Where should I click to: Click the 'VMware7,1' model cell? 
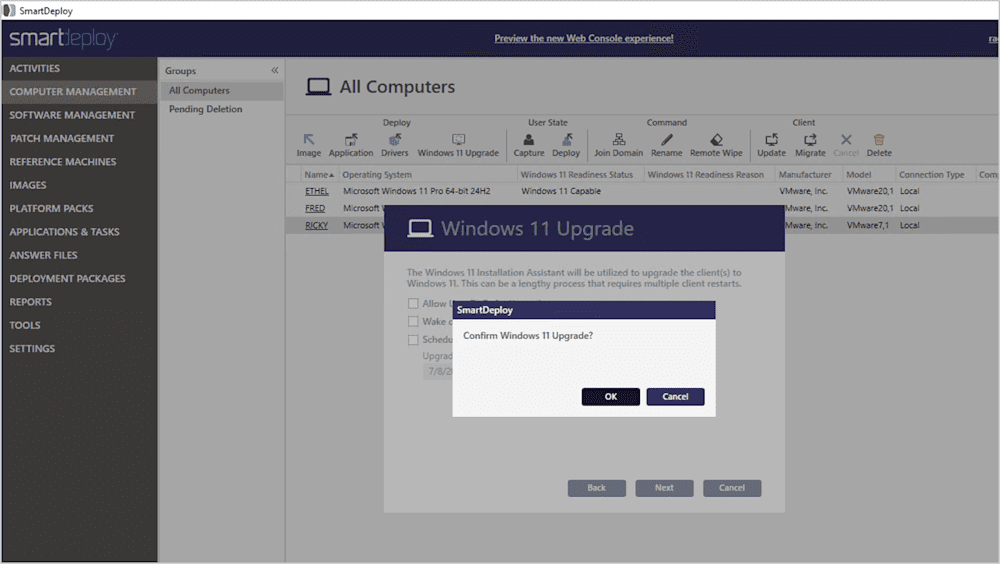(x=868, y=226)
